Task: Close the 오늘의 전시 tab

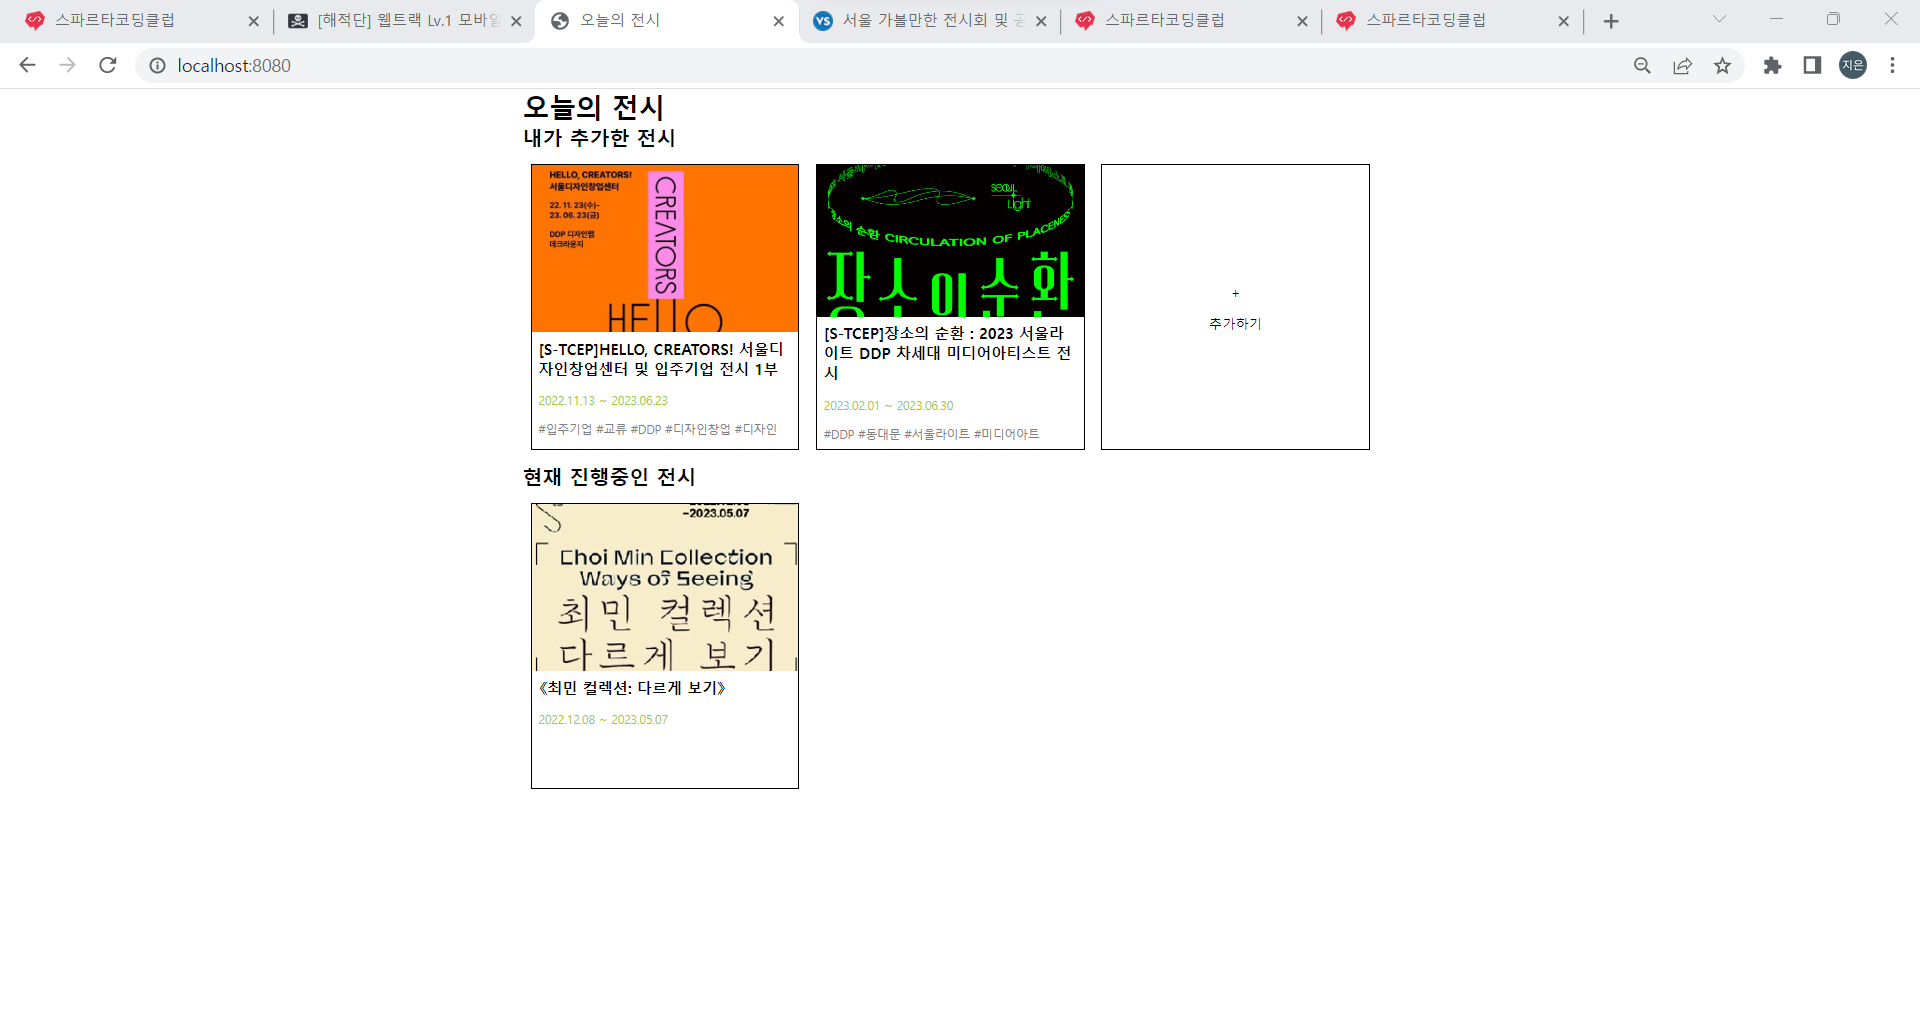Action: pos(779,21)
